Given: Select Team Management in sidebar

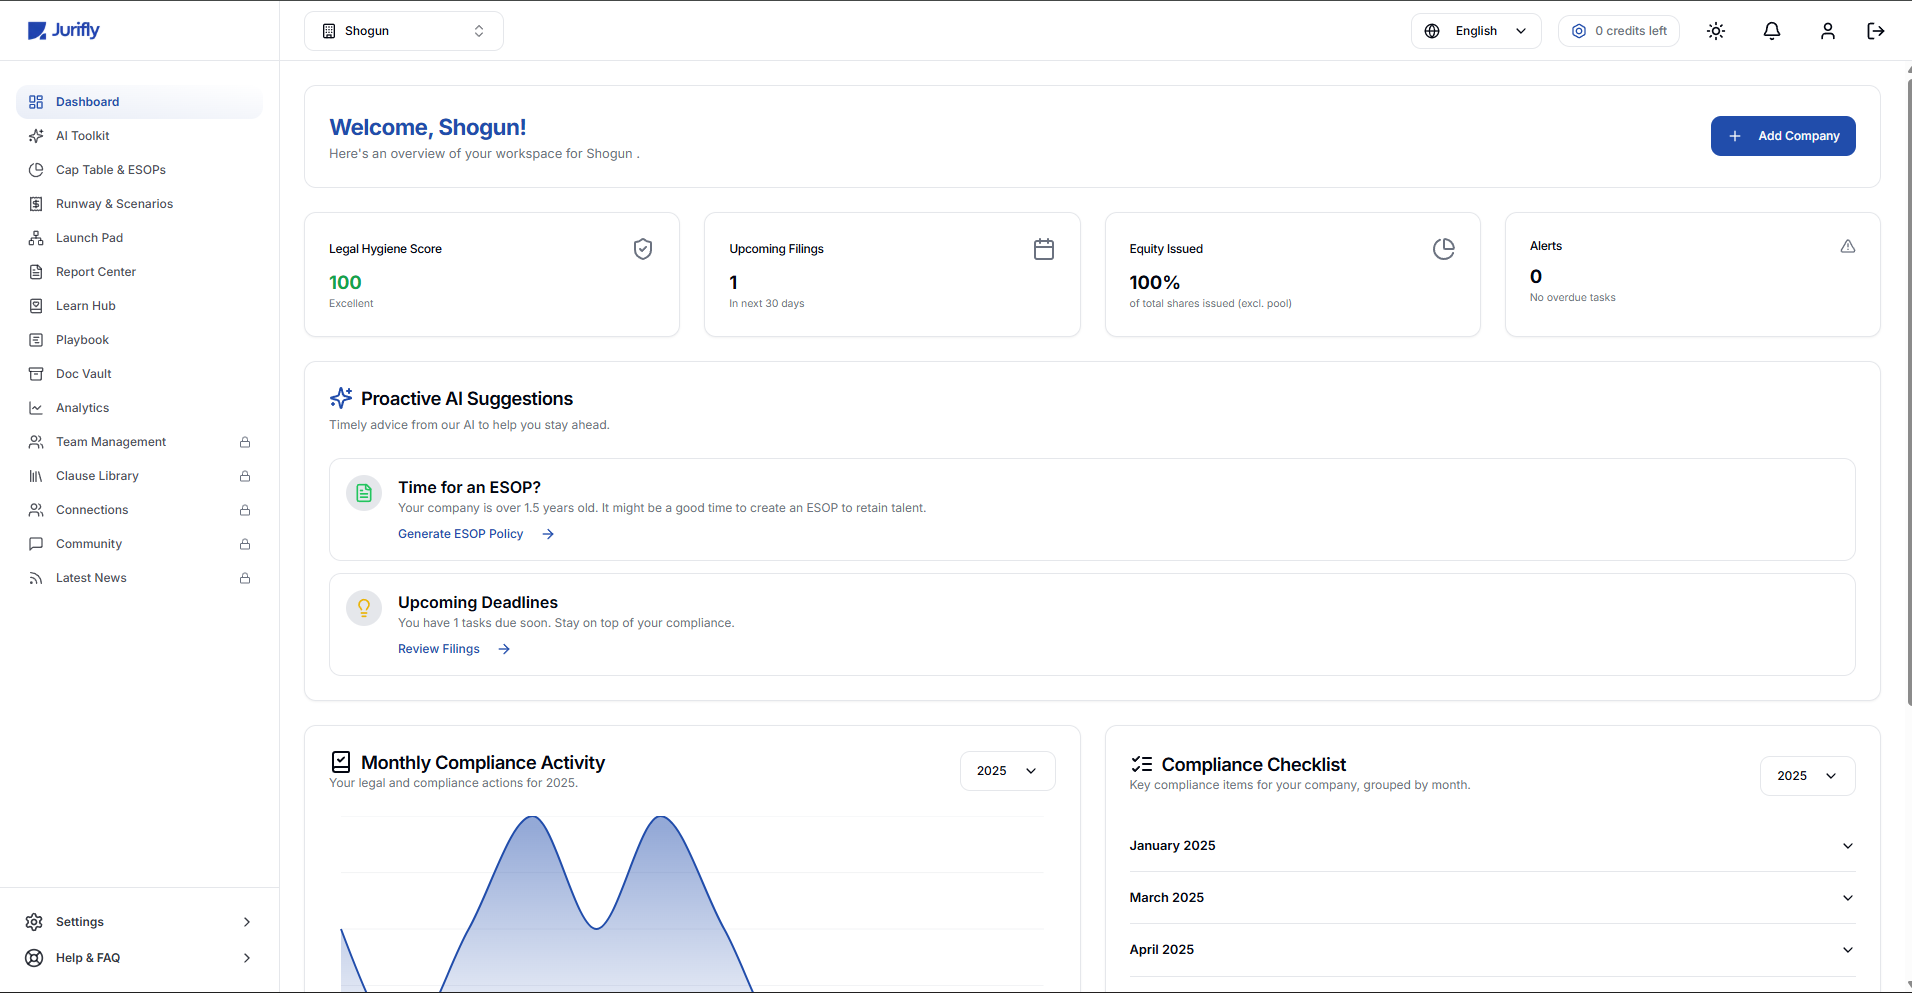Looking at the screenshot, I should click(139, 442).
